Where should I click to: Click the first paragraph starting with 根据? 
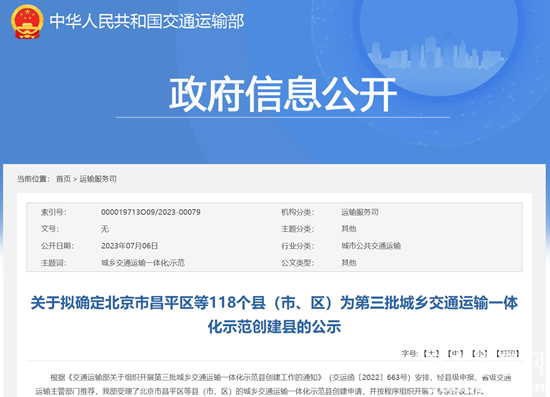[274, 384]
